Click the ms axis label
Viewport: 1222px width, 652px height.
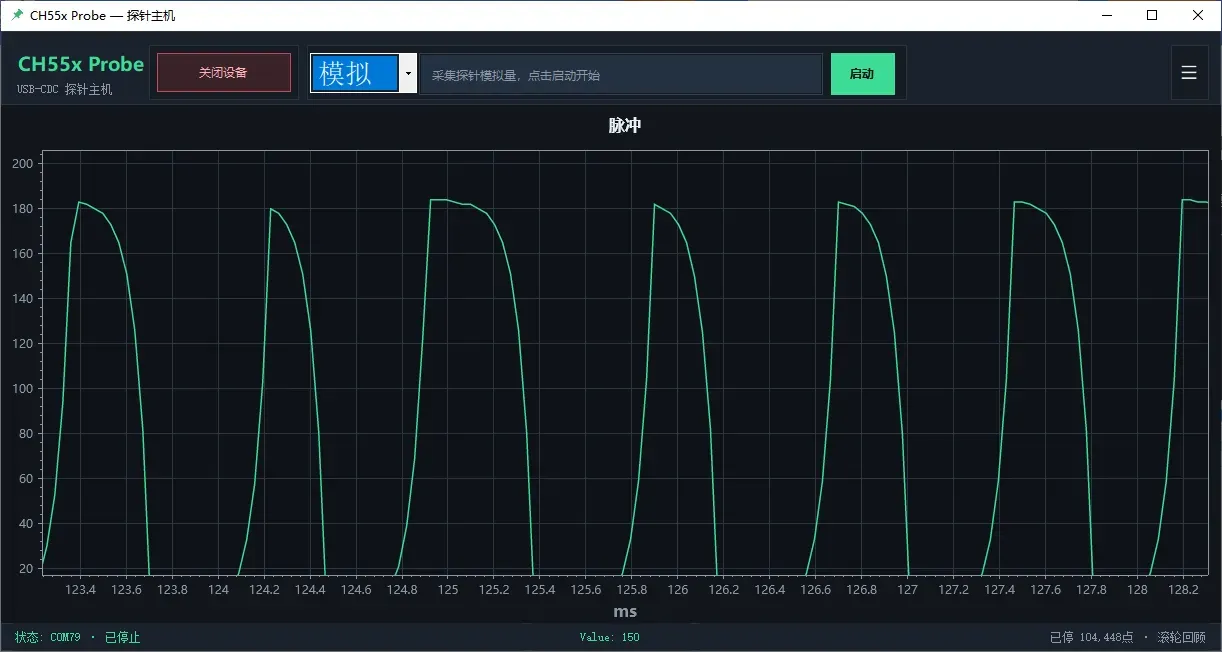click(625, 611)
